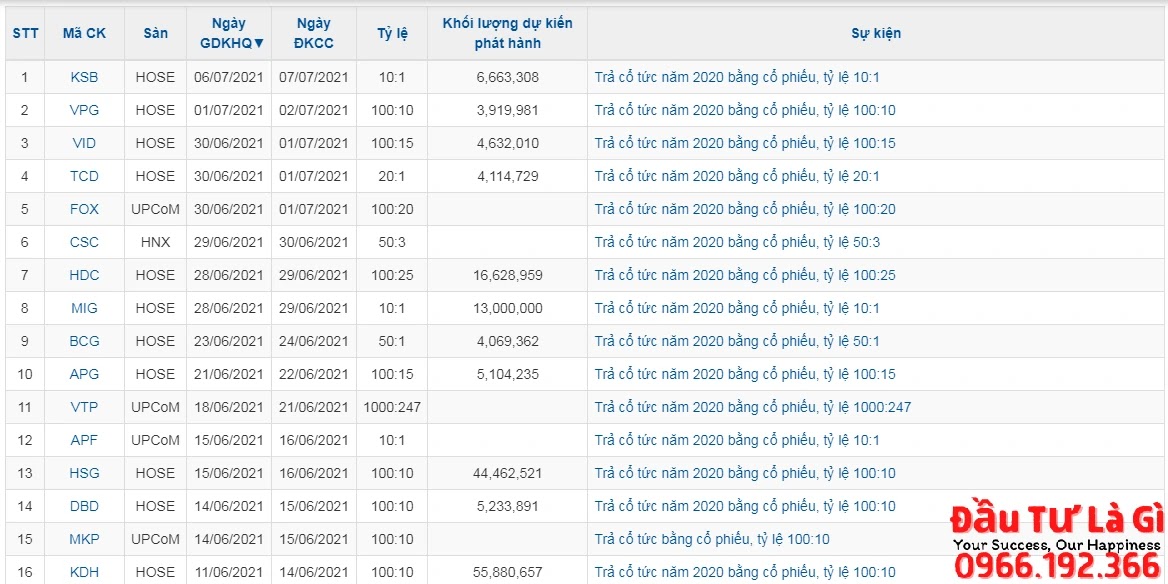Click the Sàn column header
Image resolution: width=1168 pixels, height=584 pixels.
coord(155,34)
